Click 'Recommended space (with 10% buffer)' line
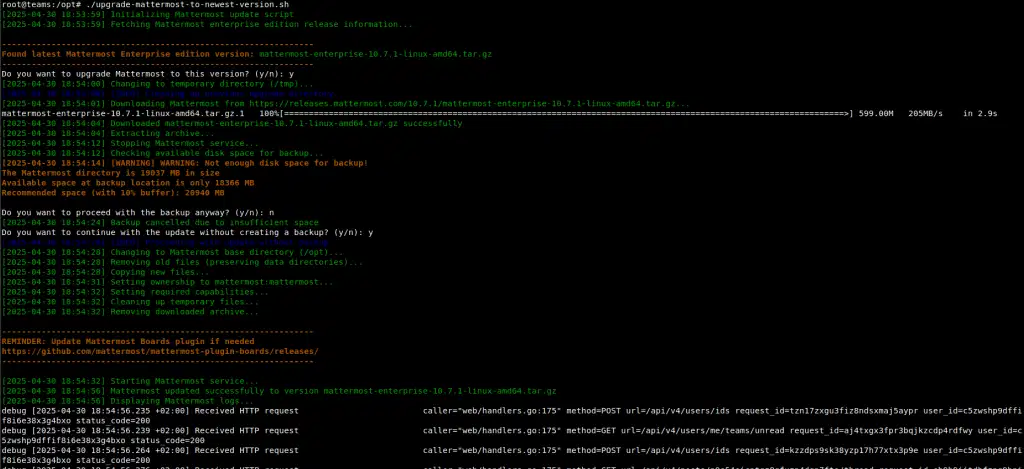1024x469 pixels. click(113, 193)
